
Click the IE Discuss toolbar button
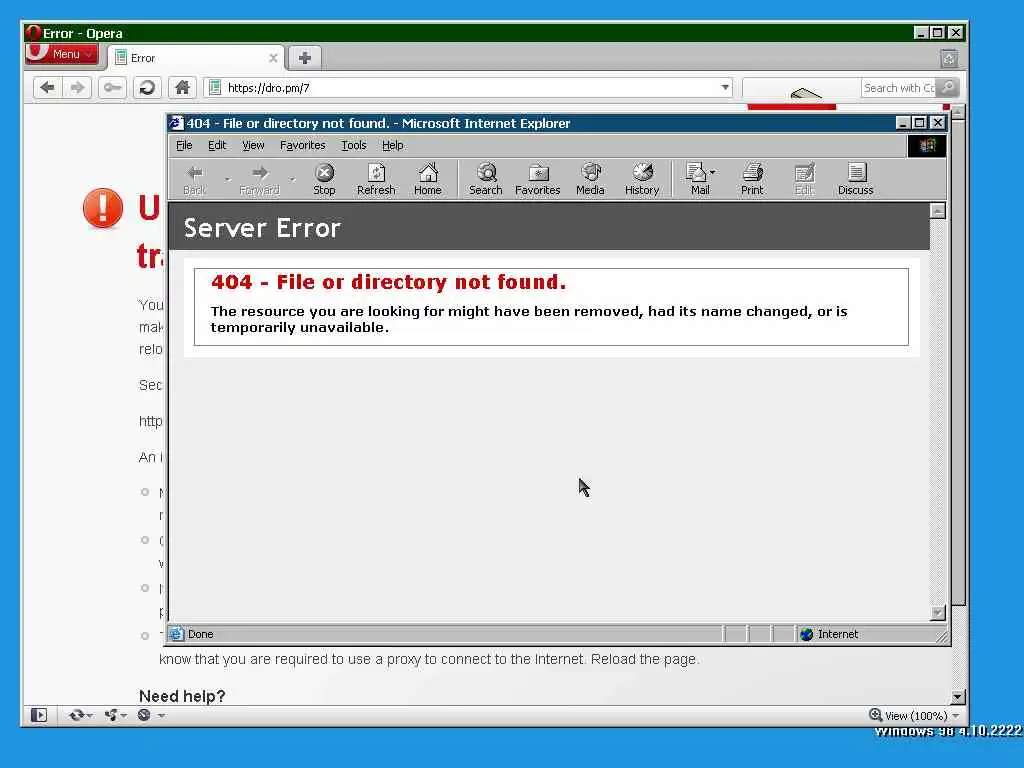coord(856,179)
